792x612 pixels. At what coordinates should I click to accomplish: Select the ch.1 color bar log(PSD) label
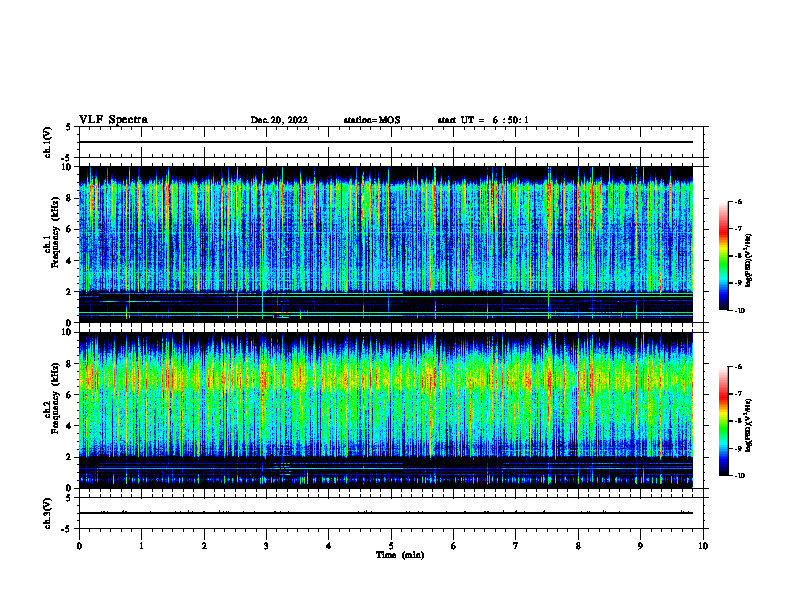tap(749, 261)
